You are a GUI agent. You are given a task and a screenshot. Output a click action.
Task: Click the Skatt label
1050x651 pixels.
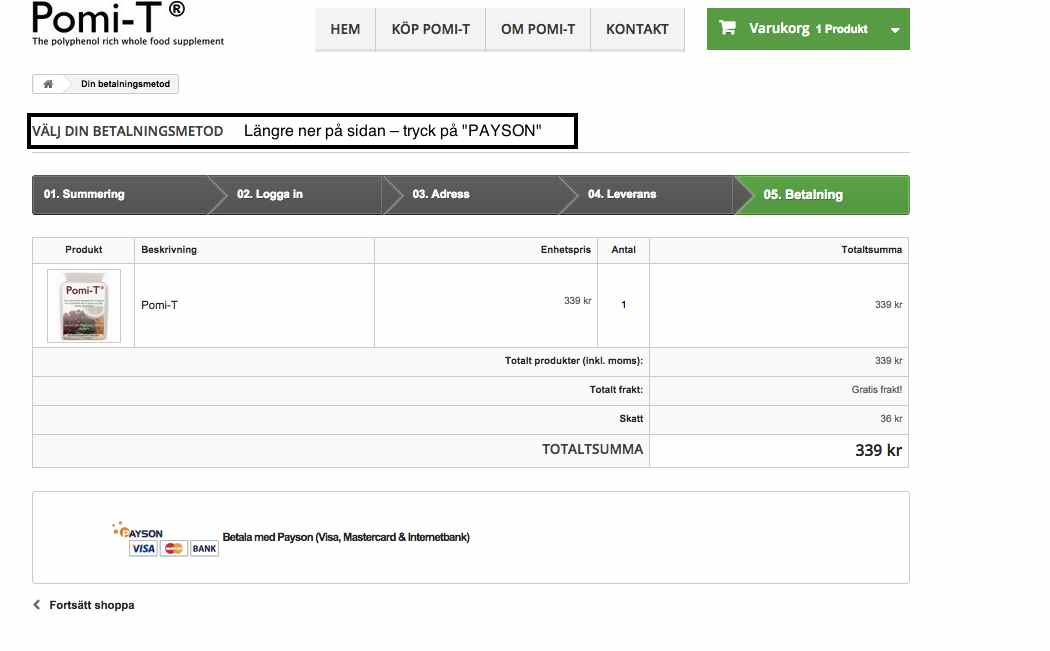coord(631,419)
